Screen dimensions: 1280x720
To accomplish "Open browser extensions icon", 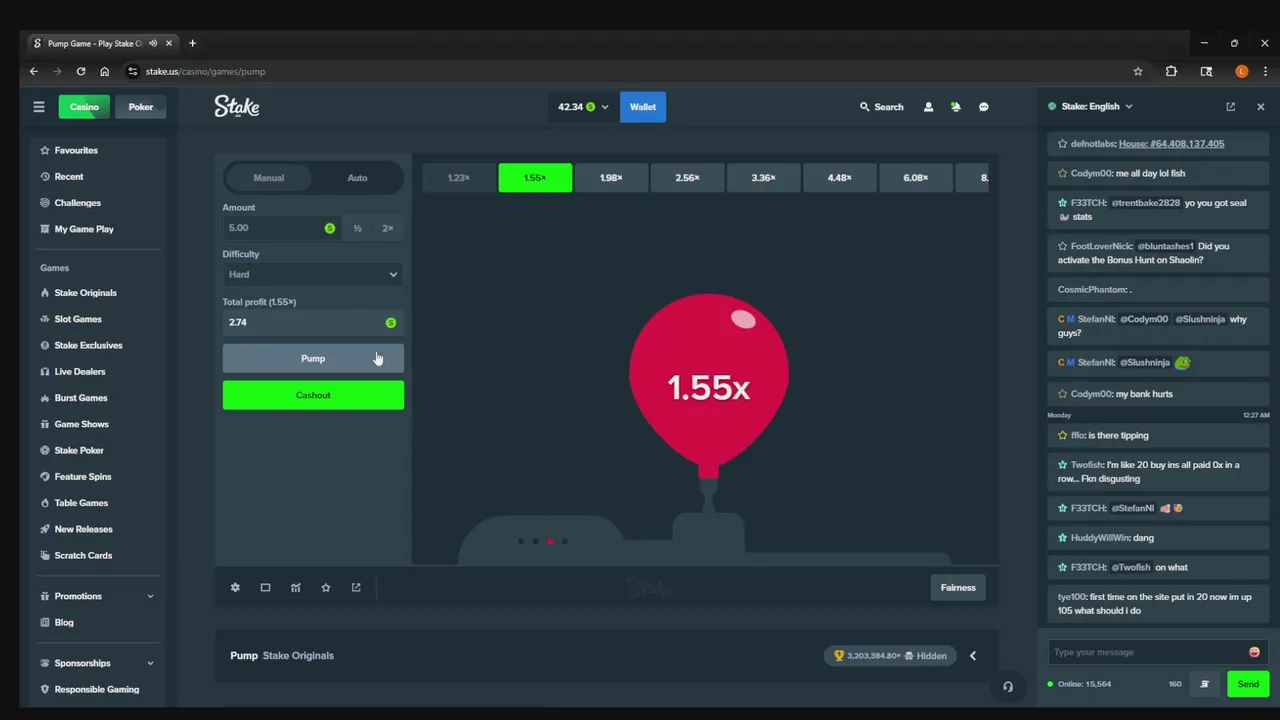I will (1171, 72).
